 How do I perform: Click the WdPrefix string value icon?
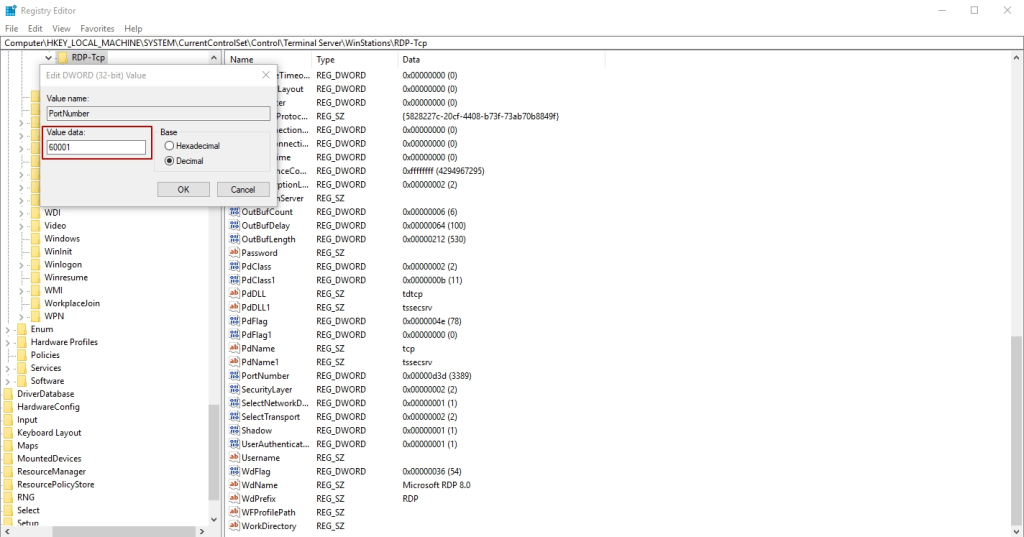(x=234, y=498)
